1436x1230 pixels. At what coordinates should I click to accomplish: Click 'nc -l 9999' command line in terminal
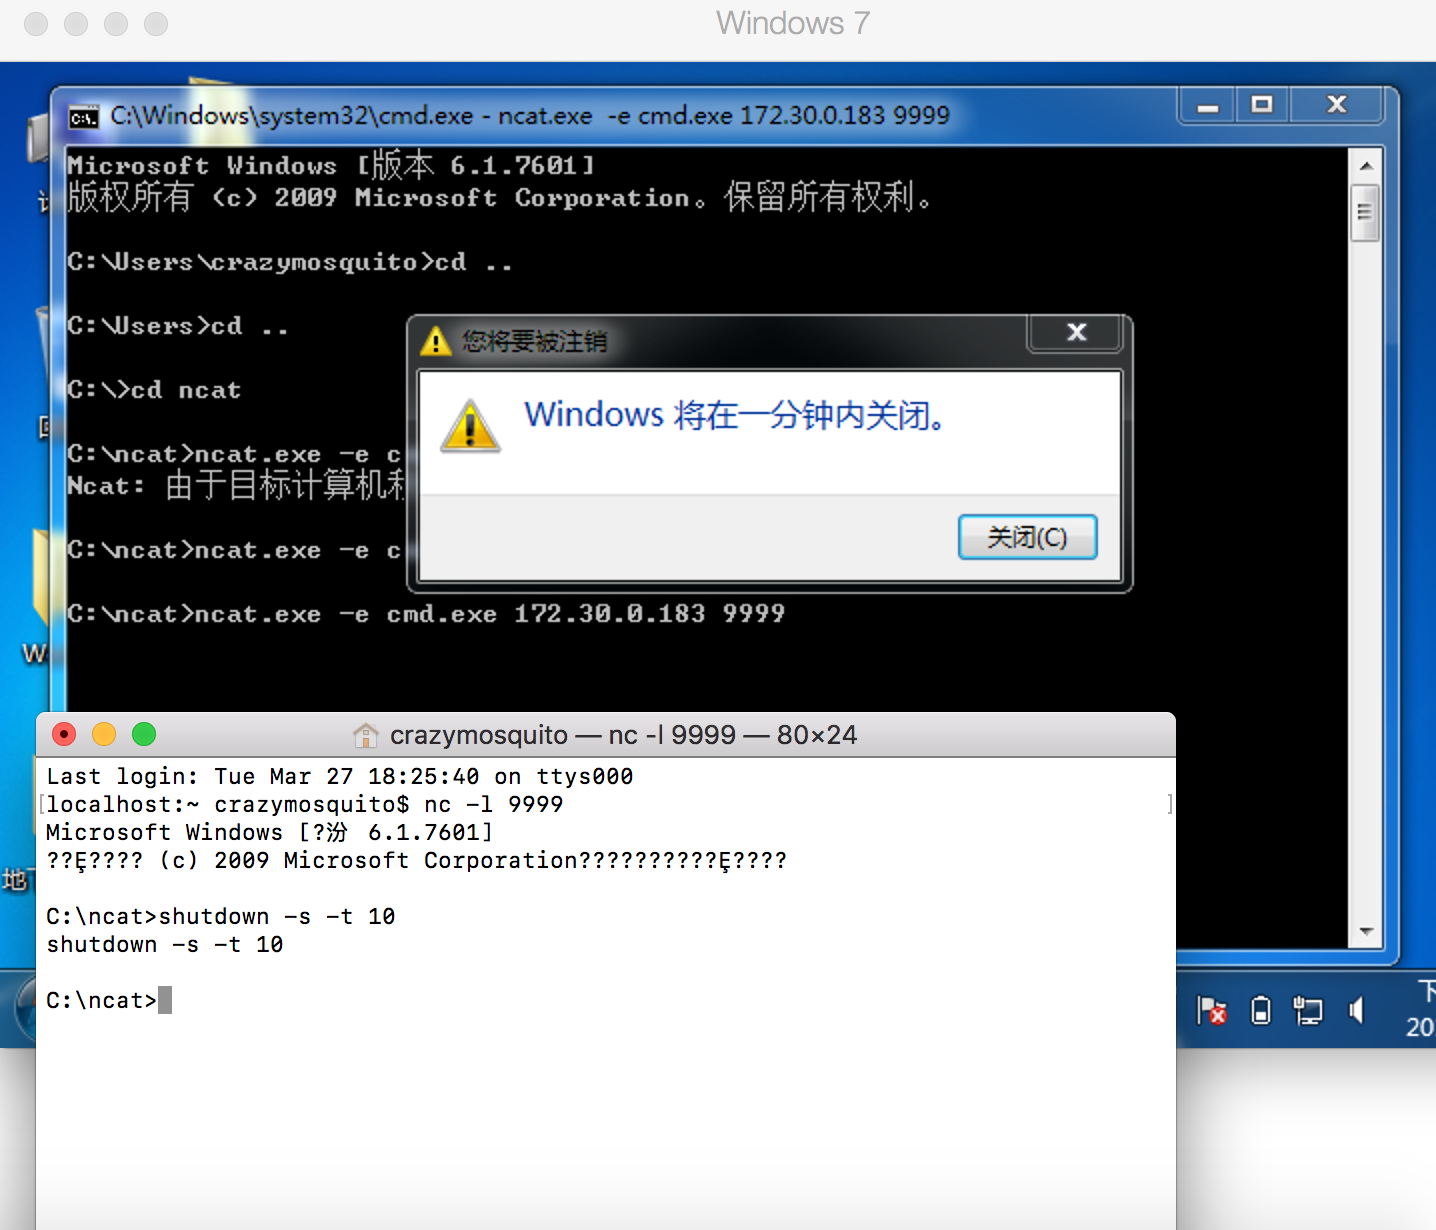494,805
